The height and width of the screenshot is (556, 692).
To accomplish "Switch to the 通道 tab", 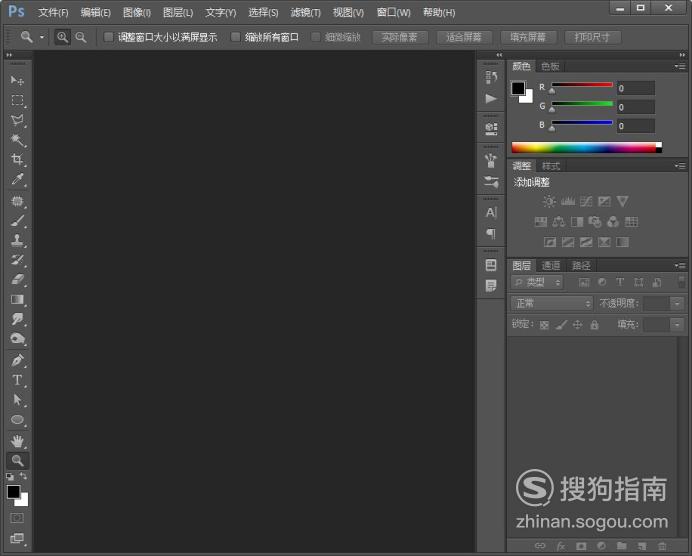I will [x=550, y=266].
